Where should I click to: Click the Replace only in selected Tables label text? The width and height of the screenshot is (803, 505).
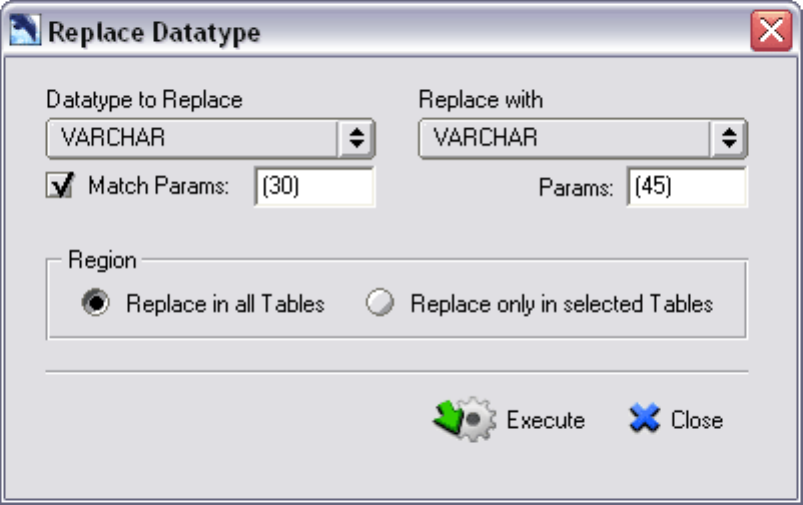click(562, 304)
